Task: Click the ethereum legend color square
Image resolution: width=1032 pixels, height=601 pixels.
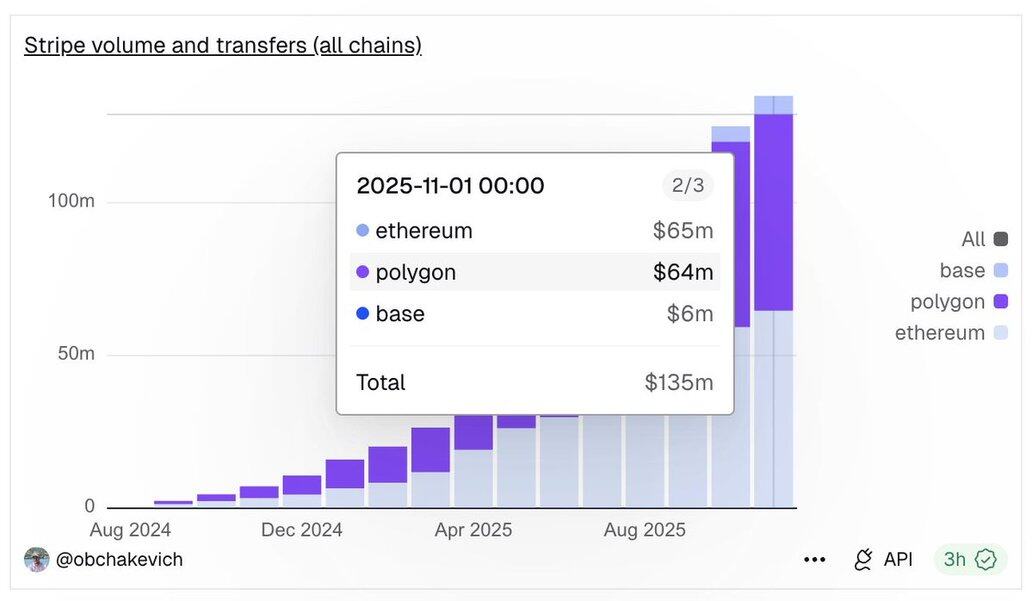Action: pos(1001,333)
